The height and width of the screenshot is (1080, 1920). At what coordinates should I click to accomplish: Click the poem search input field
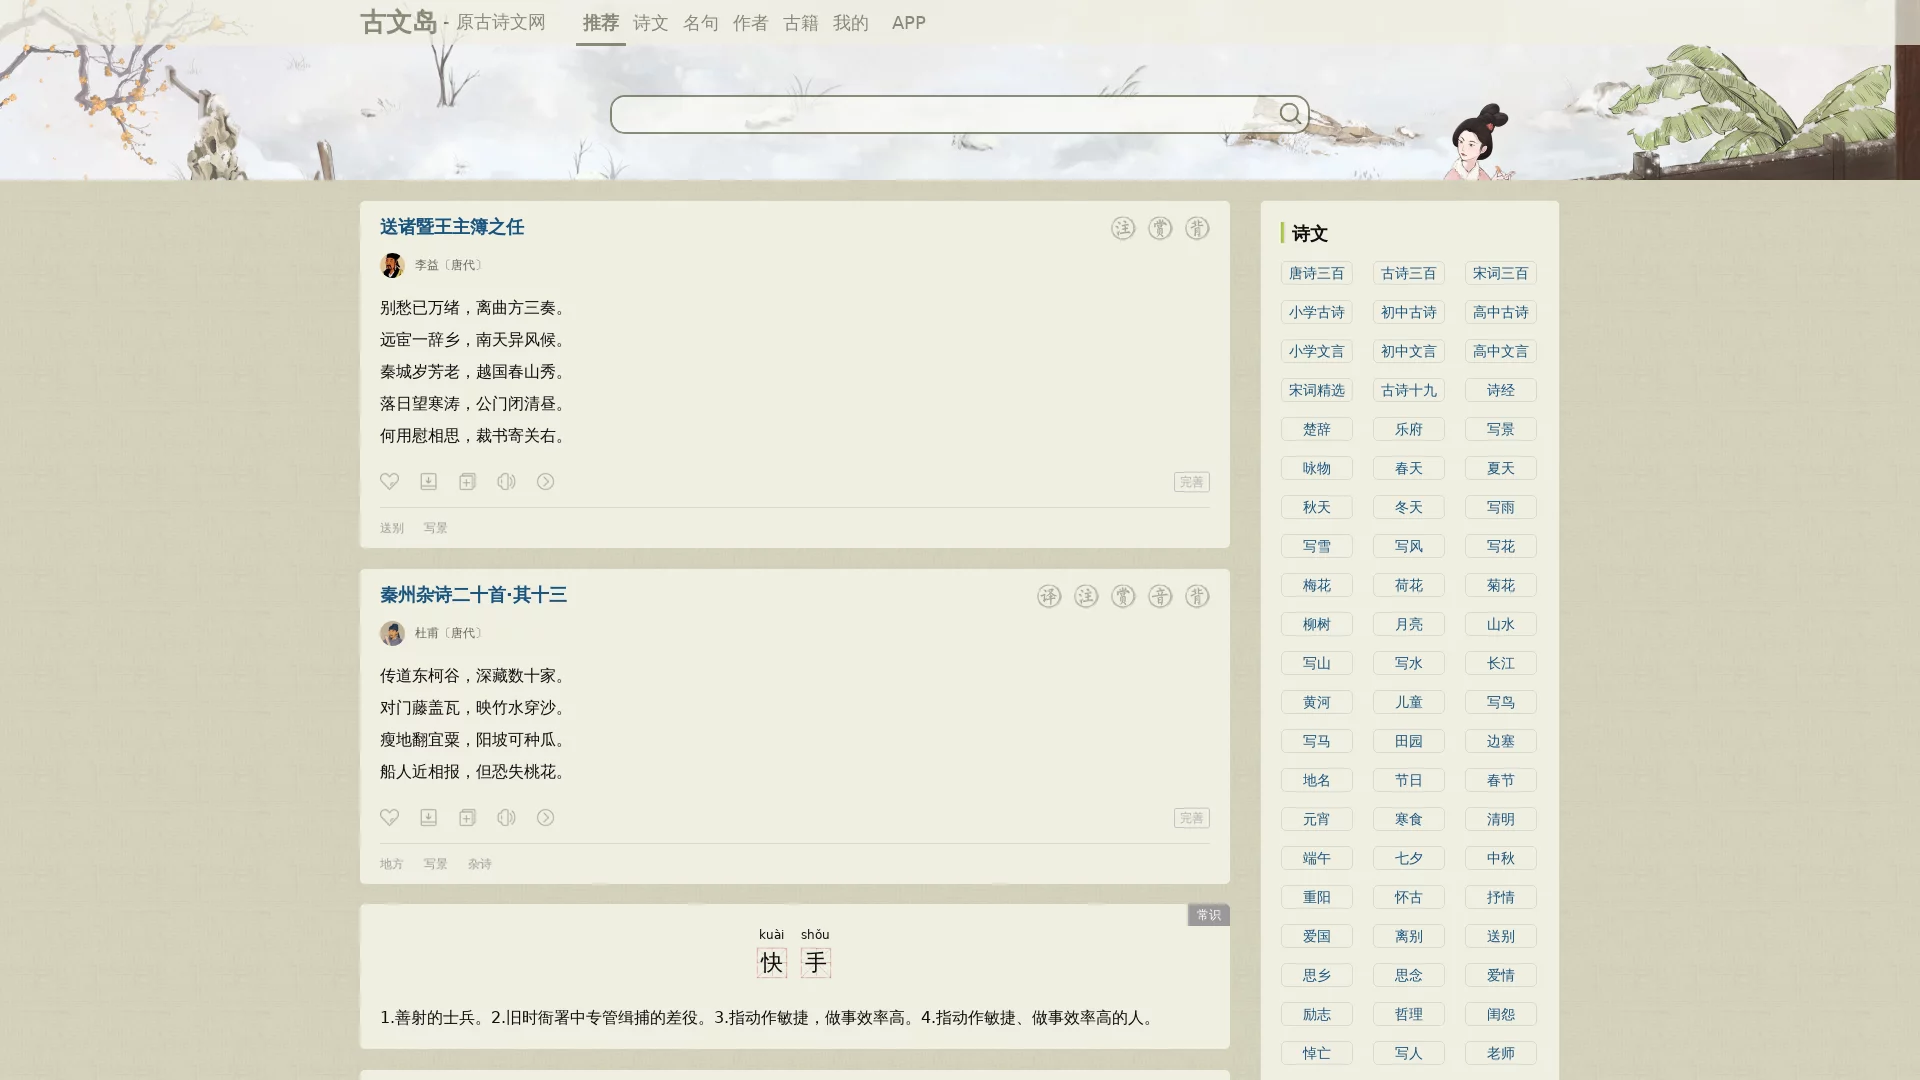940,114
